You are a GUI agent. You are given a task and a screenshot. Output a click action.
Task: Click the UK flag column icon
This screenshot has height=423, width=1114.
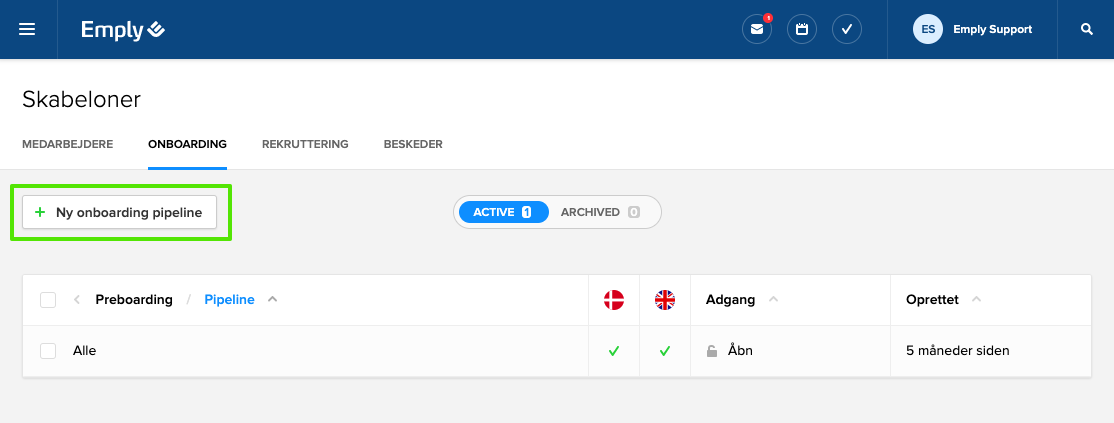point(665,300)
